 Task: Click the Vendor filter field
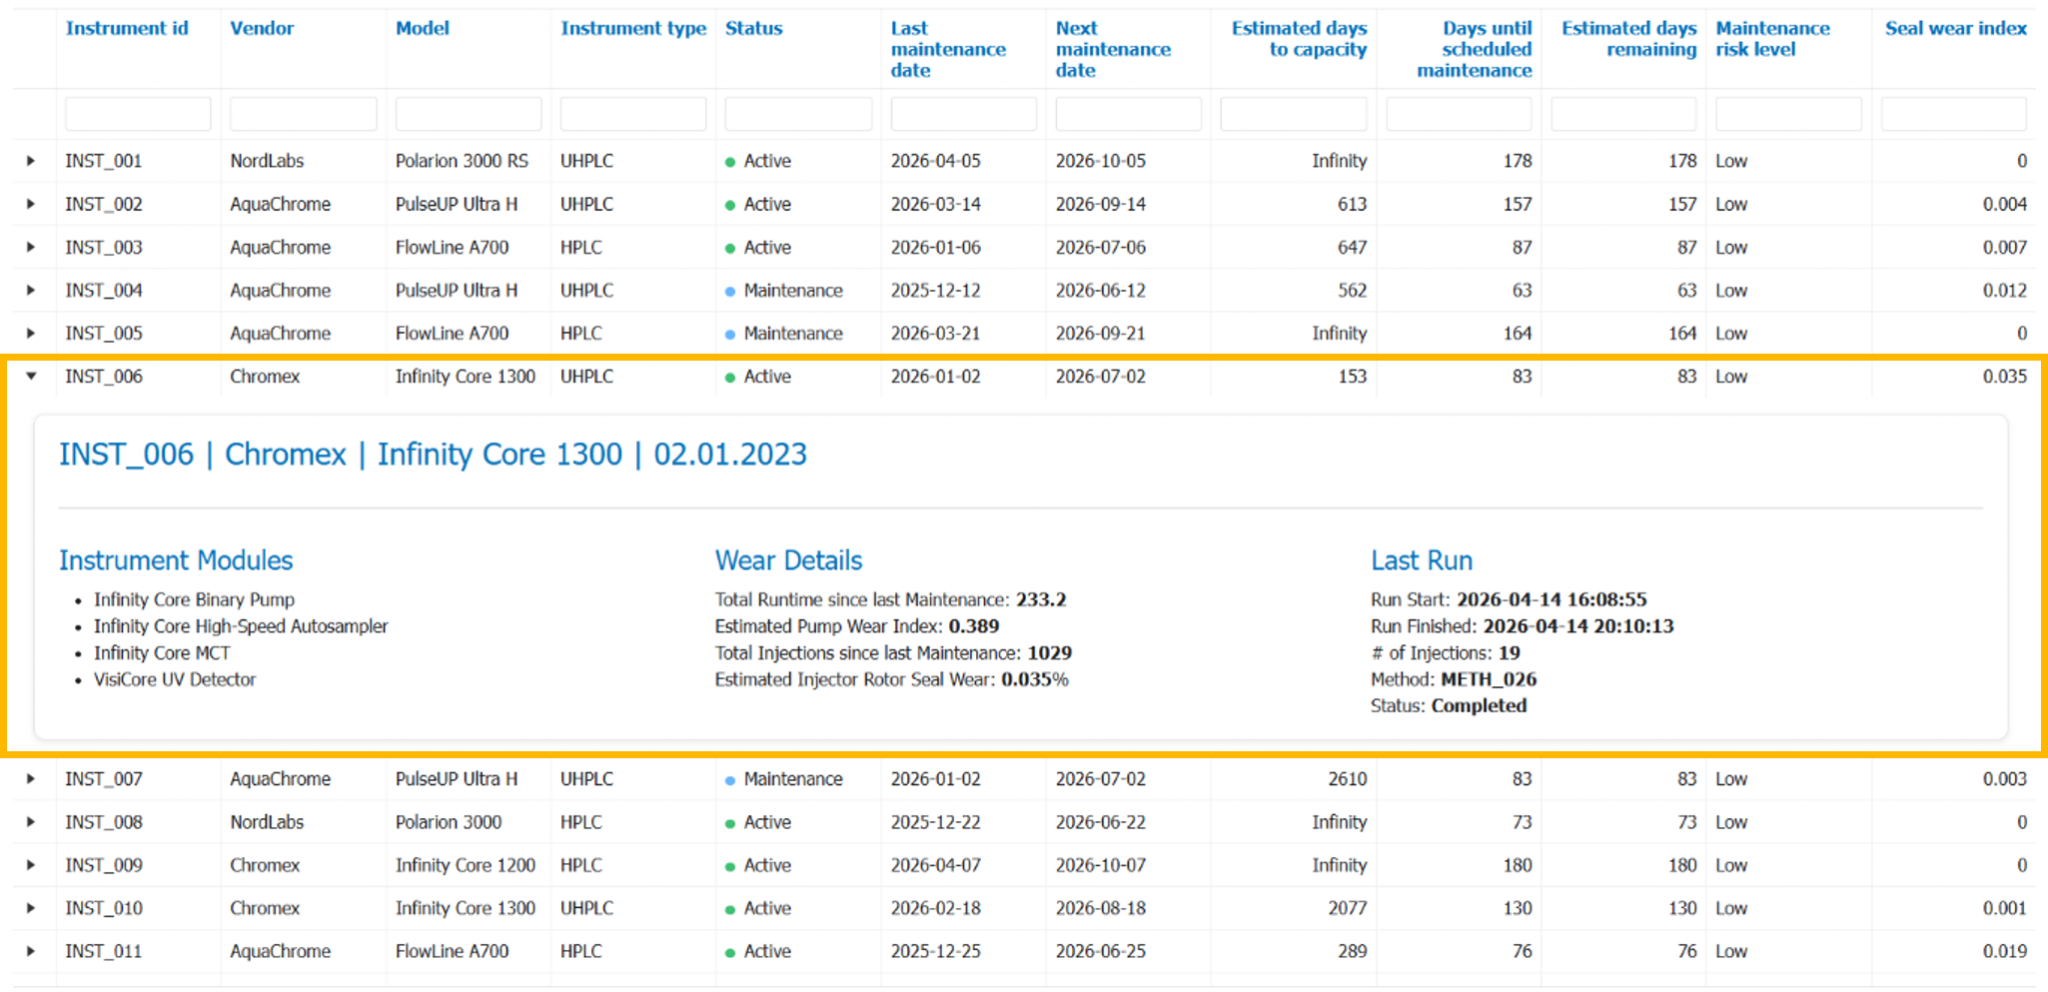coord(303,114)
